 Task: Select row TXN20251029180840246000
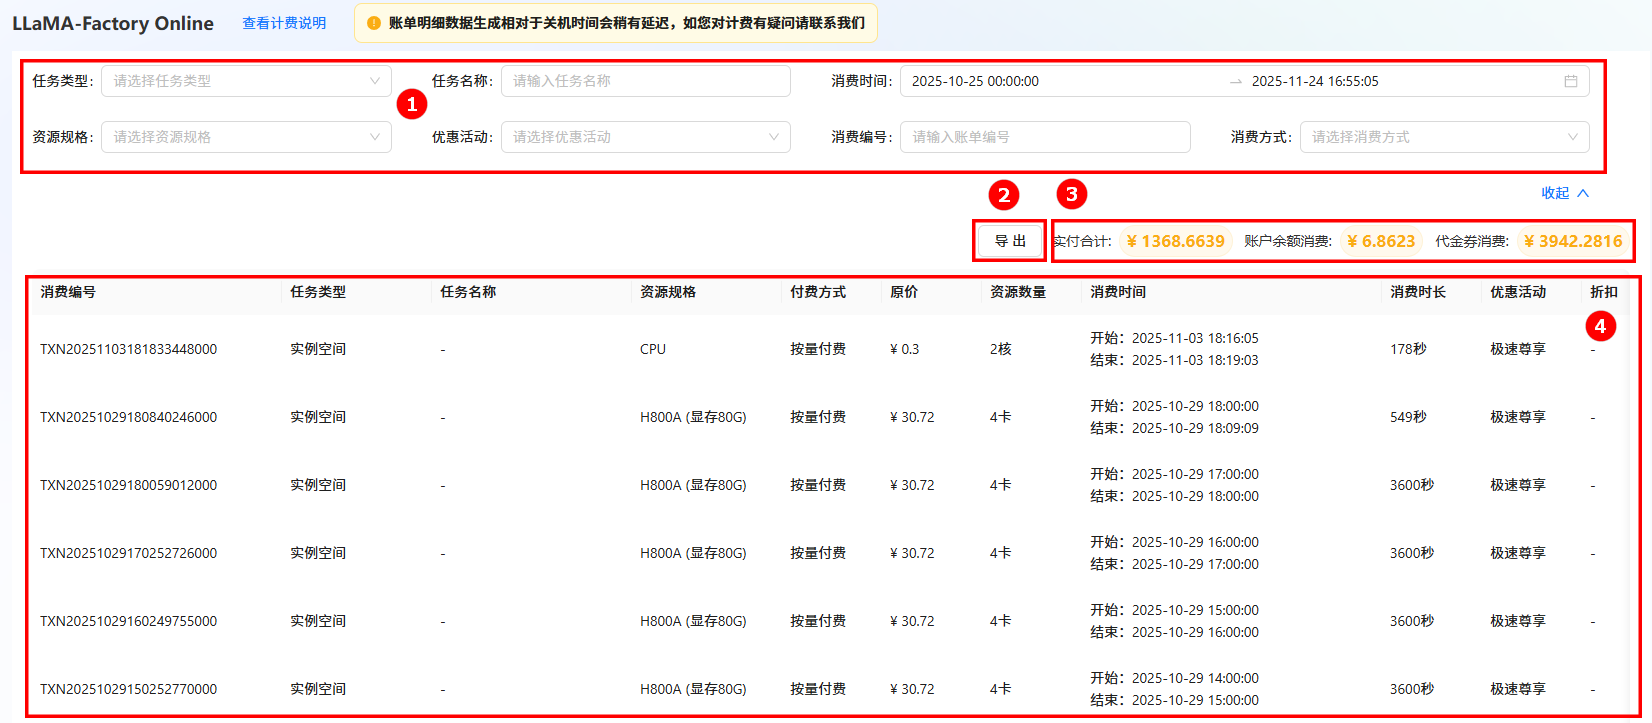click(828, 417)
